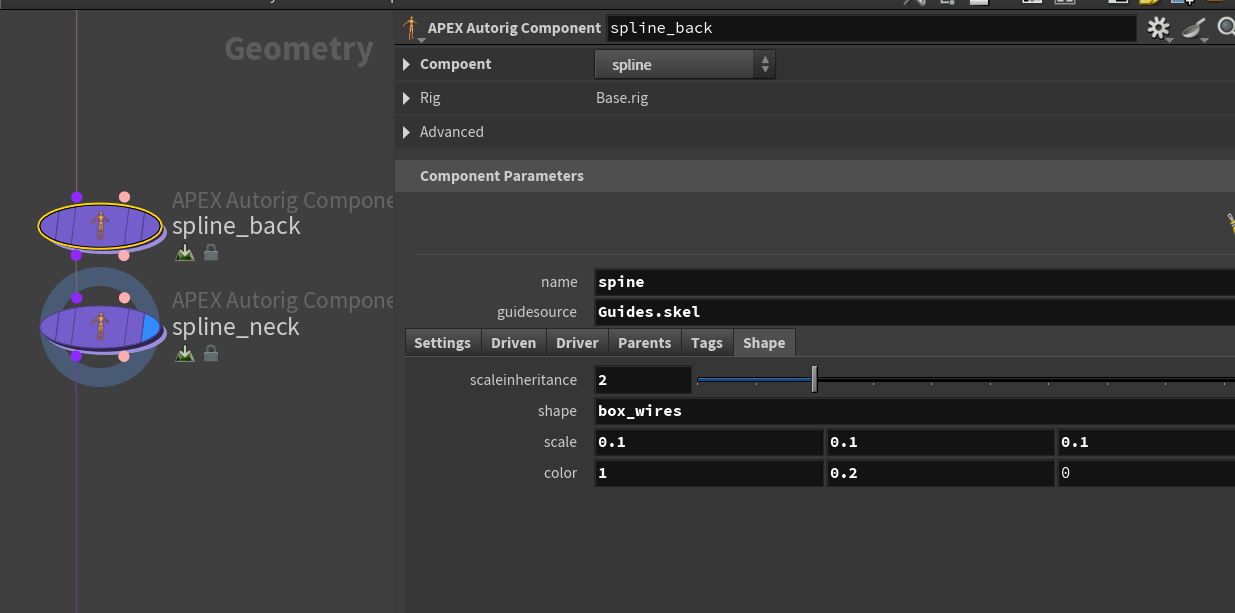Click pink output connector of spline_neck

124,356
